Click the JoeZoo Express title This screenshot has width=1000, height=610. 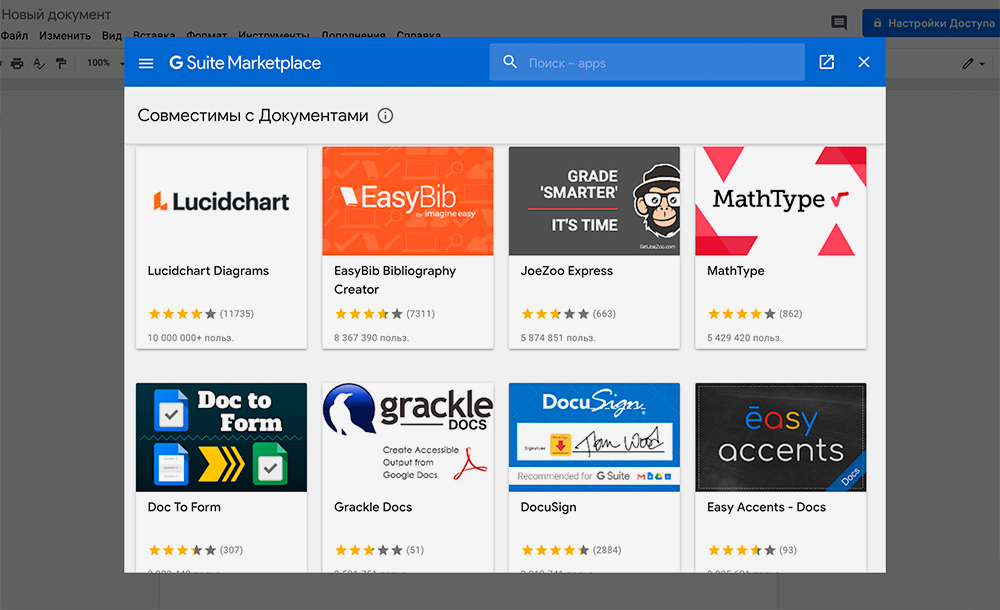click(566, 271)
